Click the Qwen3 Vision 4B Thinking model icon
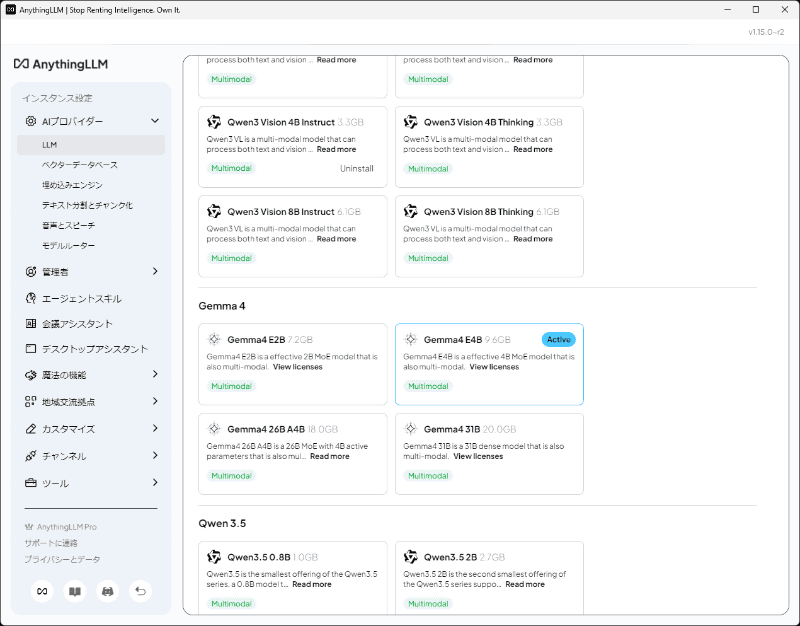This screenshot has width=800, height=626. tap(411, 122)
